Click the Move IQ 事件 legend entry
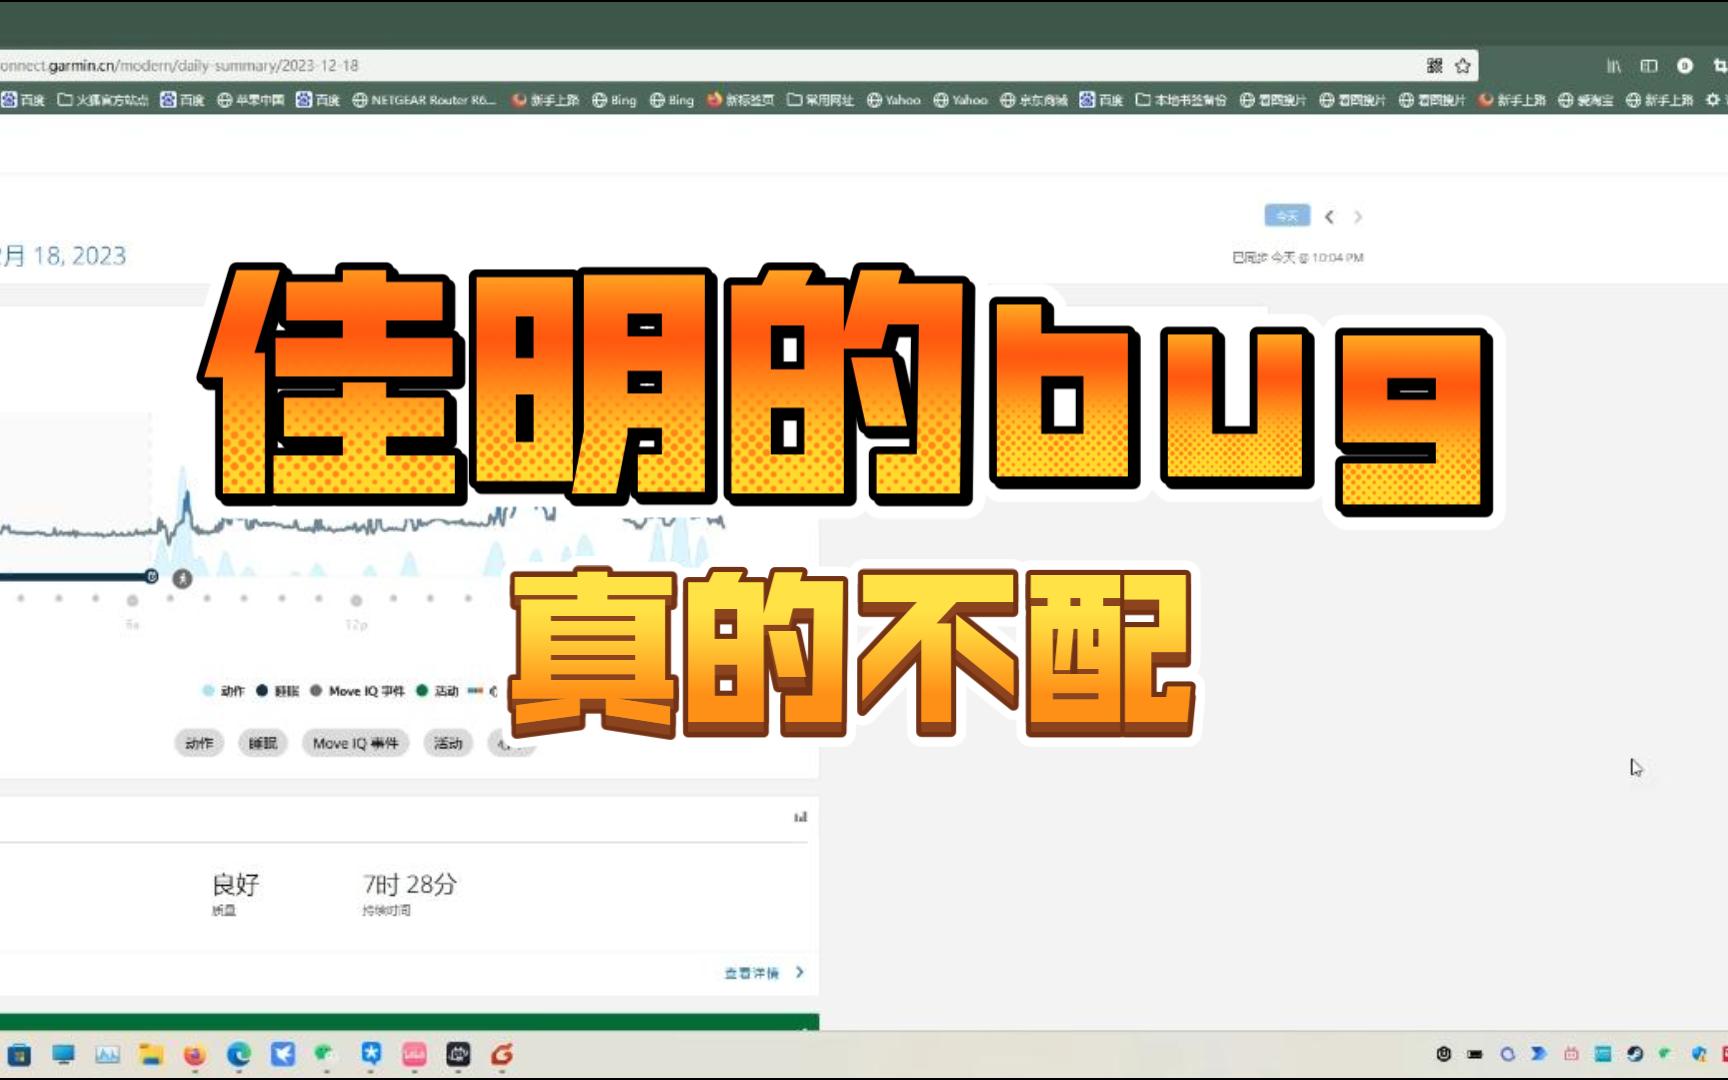 coord(358,691)
